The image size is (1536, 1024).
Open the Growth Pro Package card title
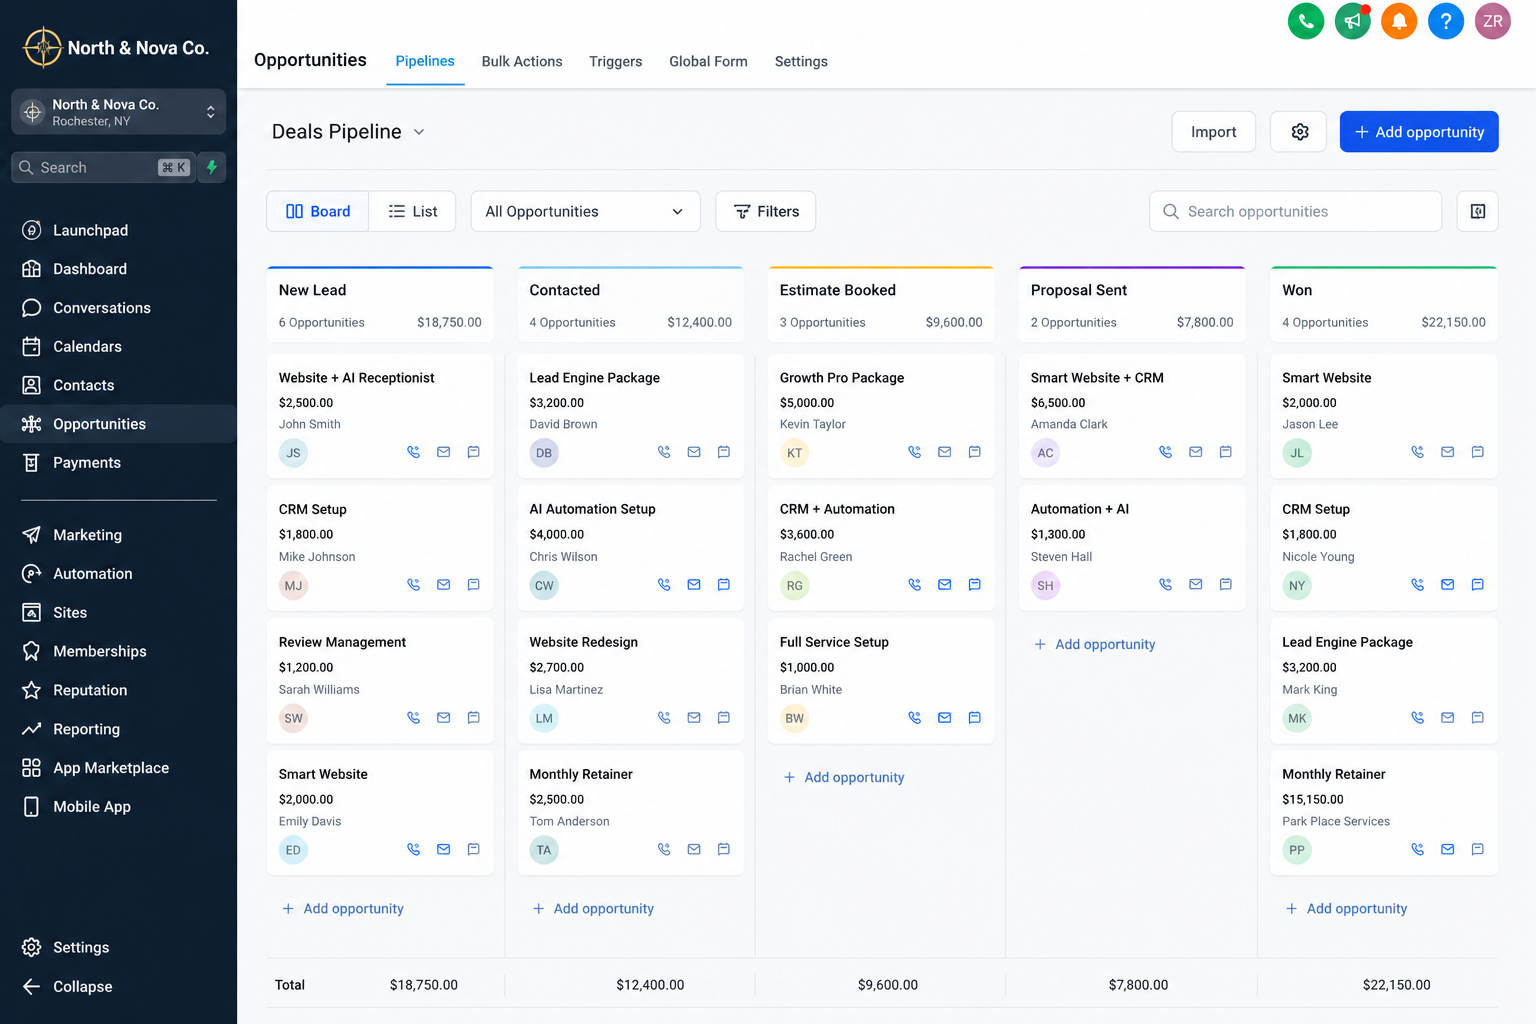pos(842,378)
